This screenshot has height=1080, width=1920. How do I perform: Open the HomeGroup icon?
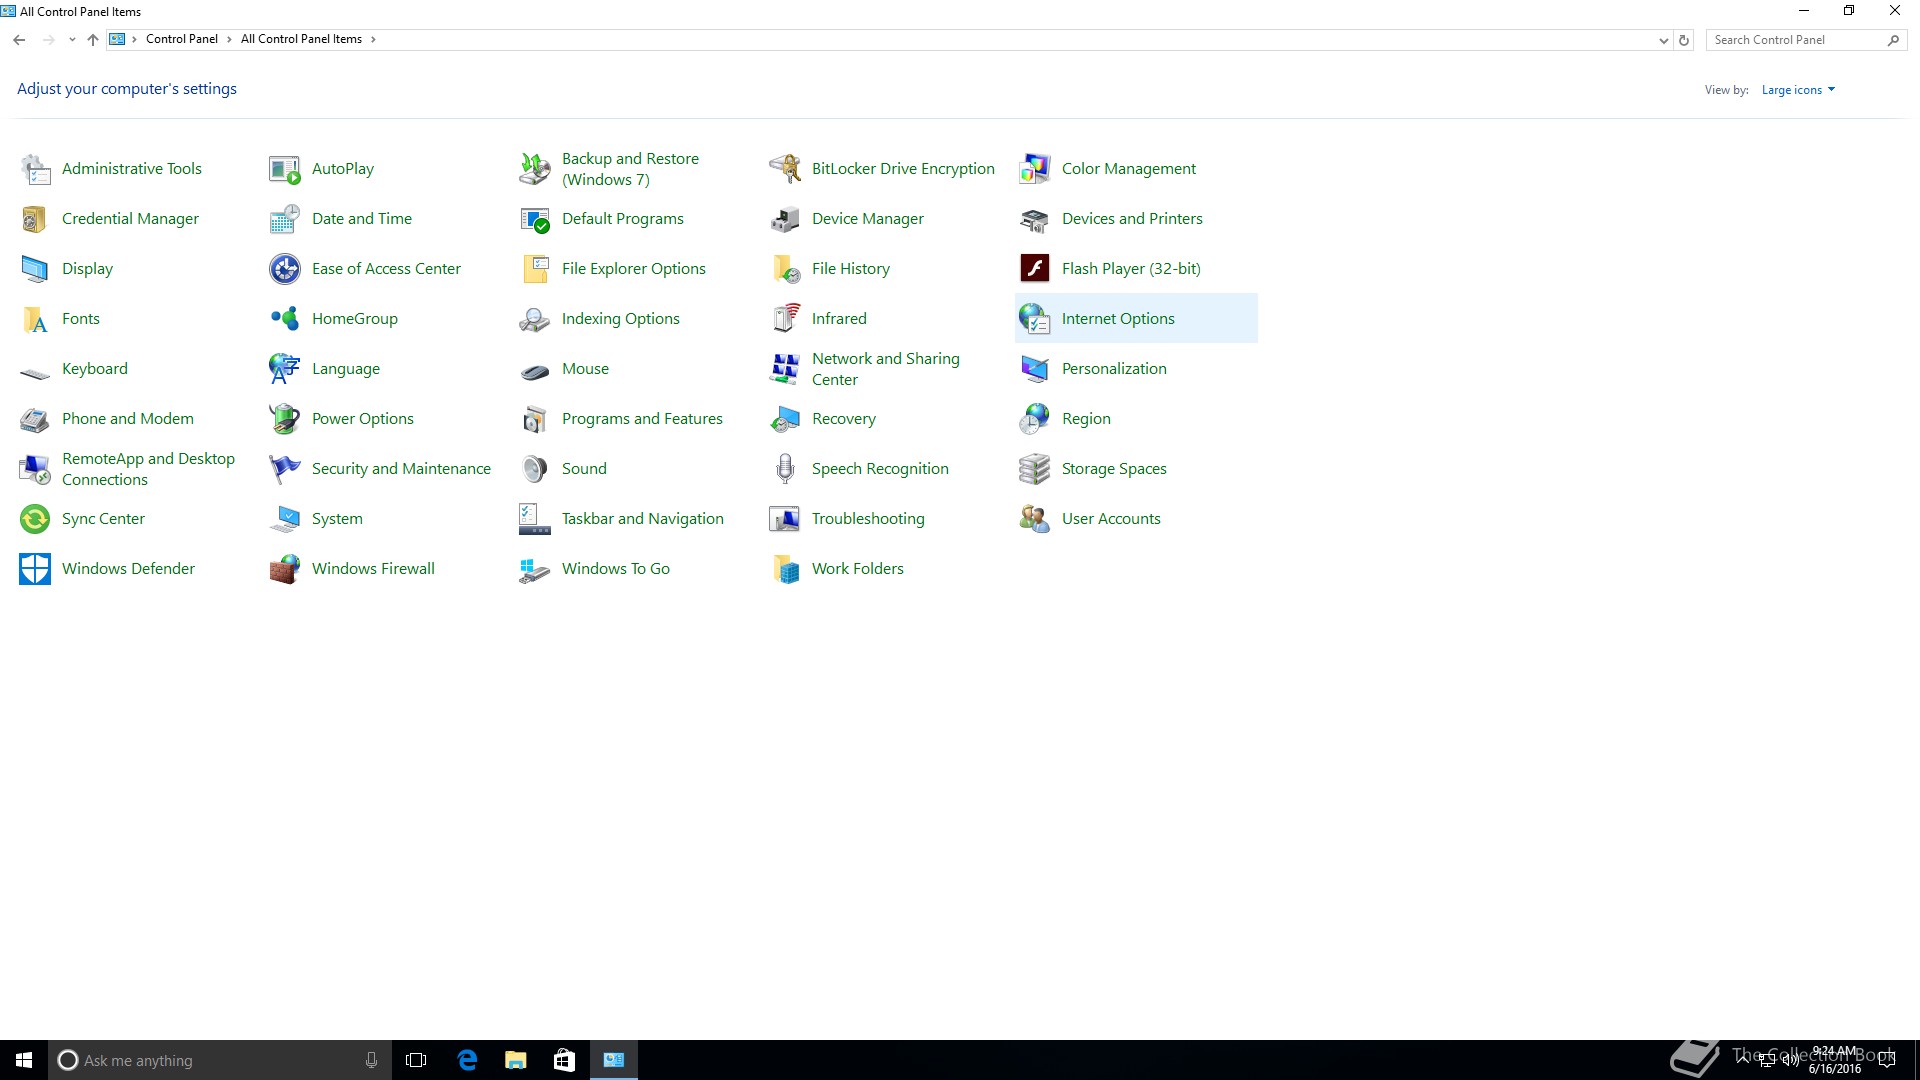[x=285, y=319]
